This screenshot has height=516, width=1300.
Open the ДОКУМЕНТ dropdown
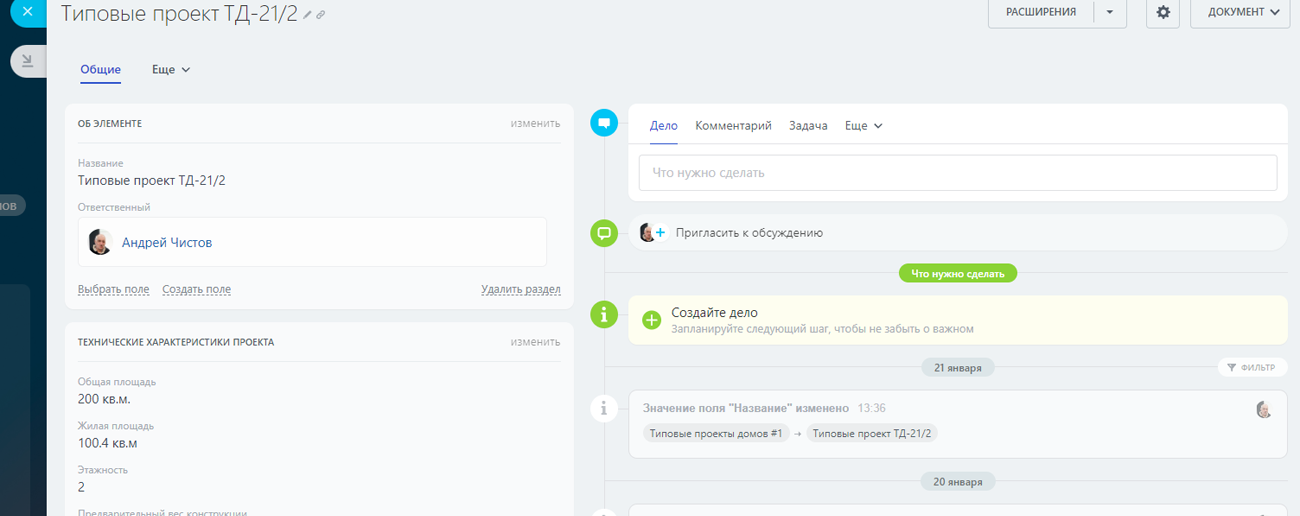pyautogui.click(x=1240, y=13)
